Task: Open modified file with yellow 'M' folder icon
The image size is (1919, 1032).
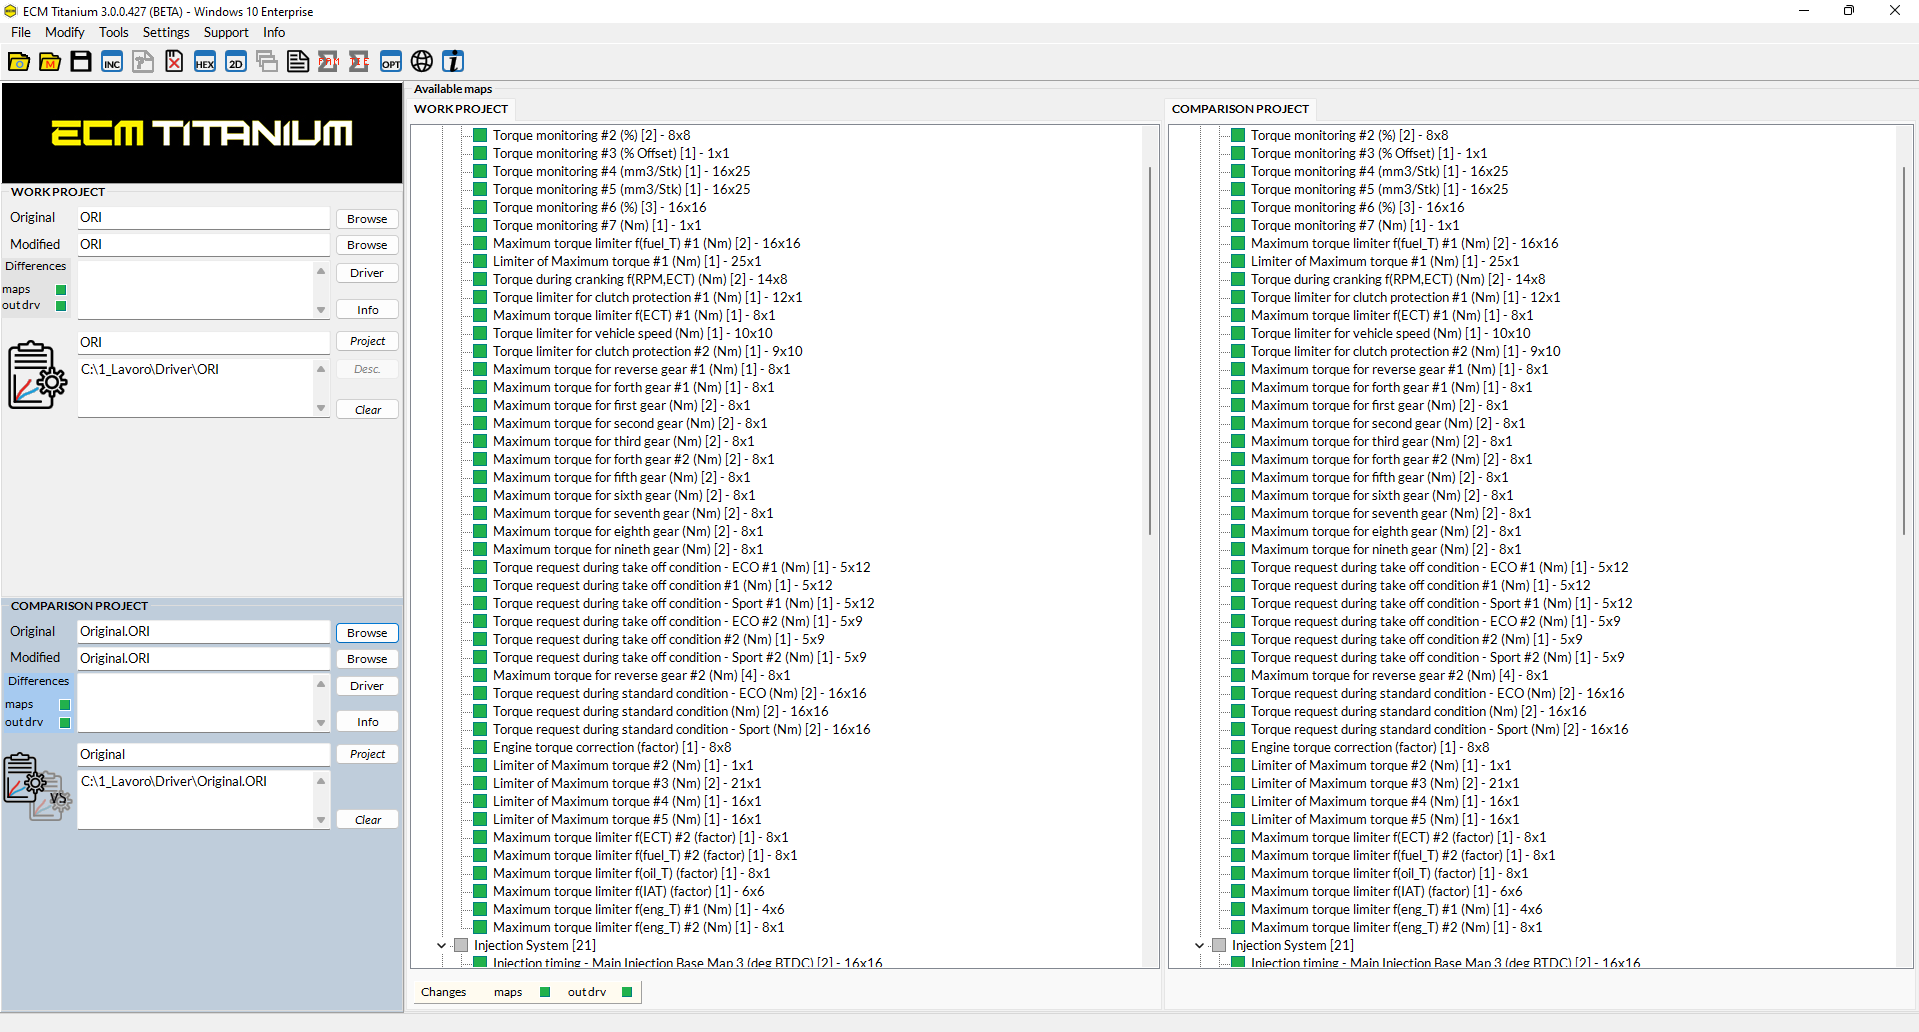Action: click(50, 62)
